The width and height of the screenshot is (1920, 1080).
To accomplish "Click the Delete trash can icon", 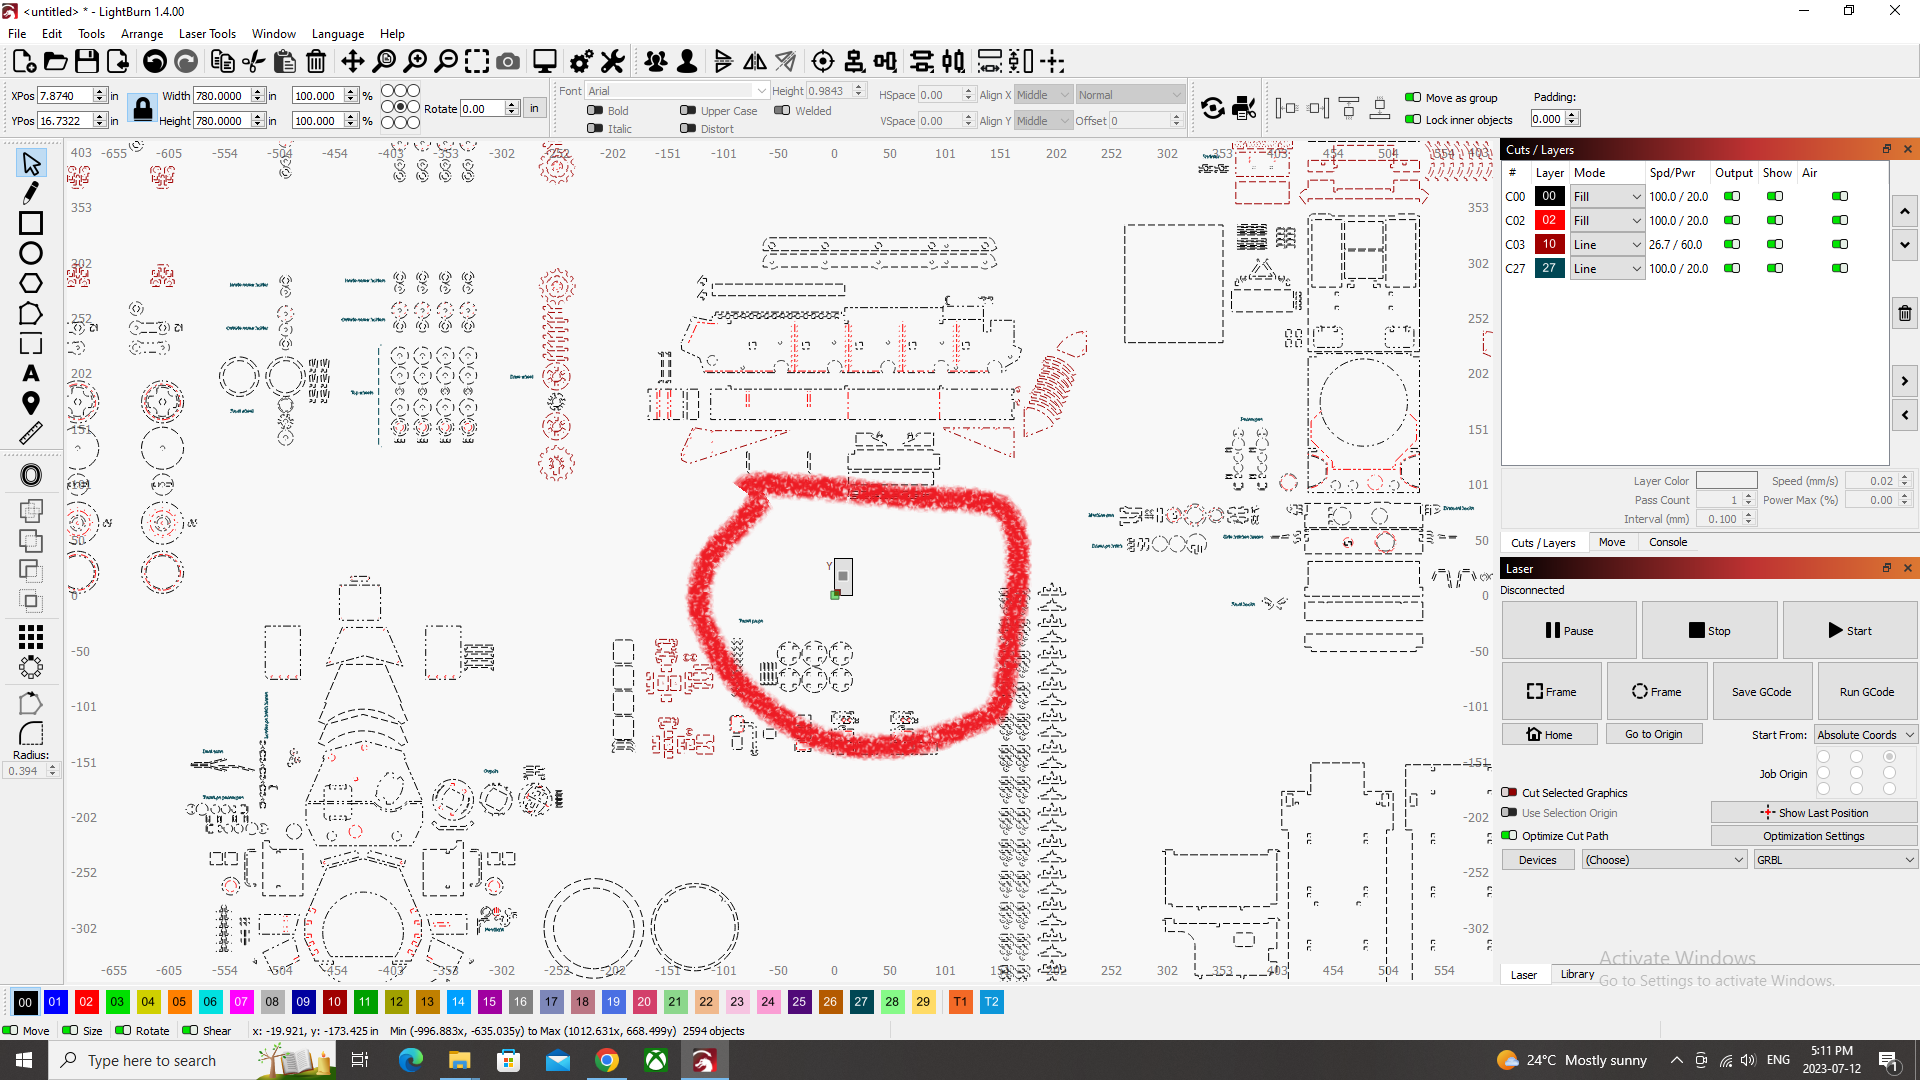I will point(316,62).
